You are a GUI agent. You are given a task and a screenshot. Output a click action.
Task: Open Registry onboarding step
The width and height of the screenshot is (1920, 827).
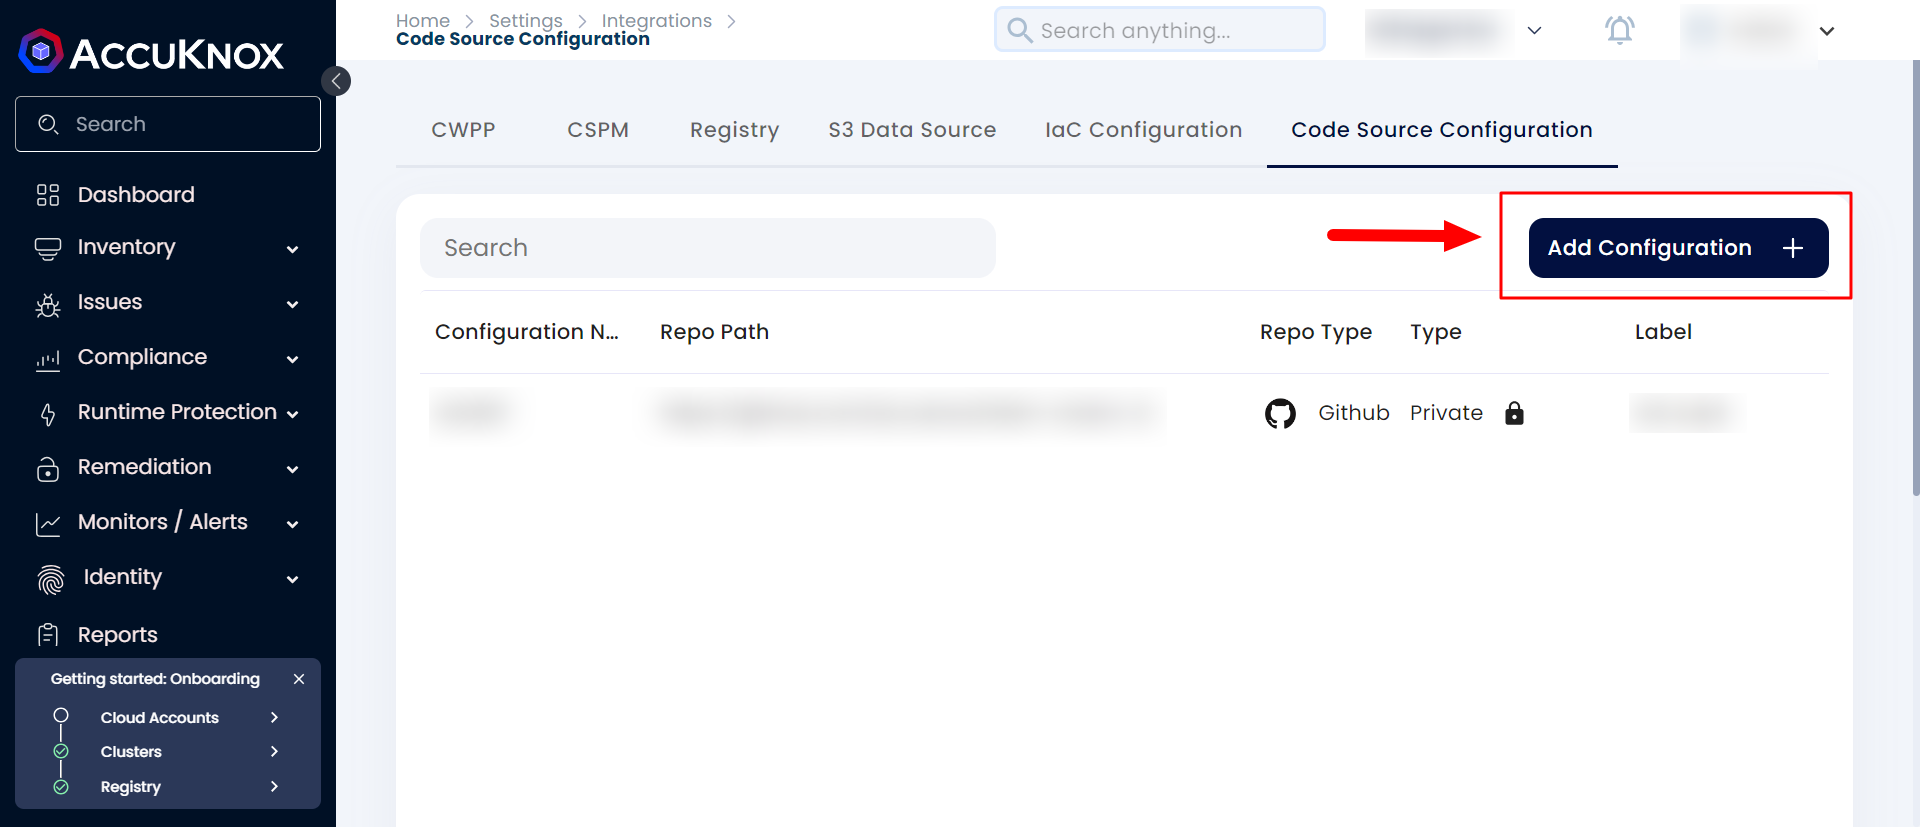(x=131, y=787)
